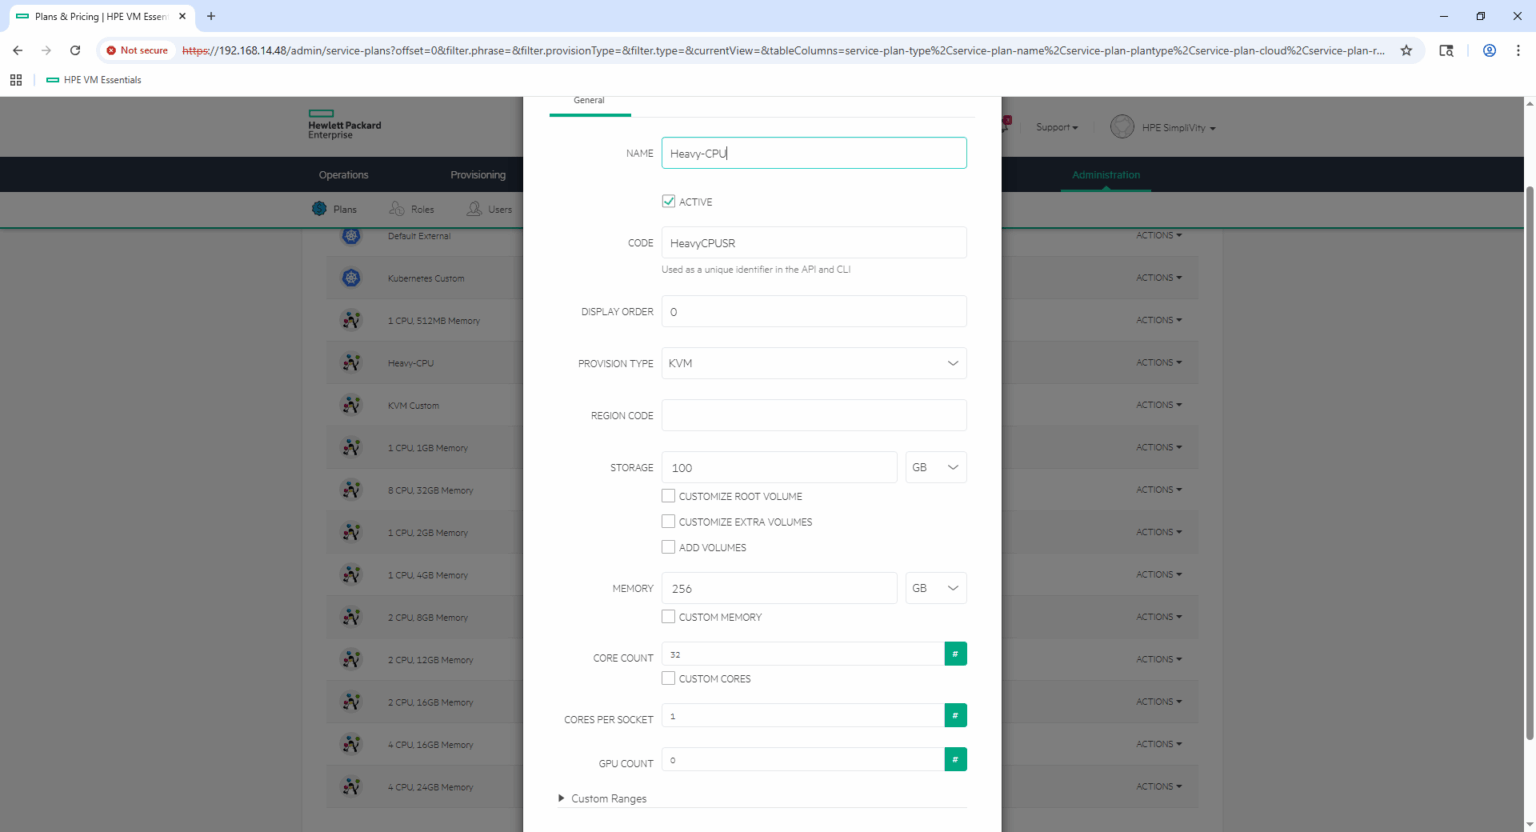Open Actions for the KVM Custom plan
The height and width of the screenshot is (832, 1536).
click(x=1158, y=405)
